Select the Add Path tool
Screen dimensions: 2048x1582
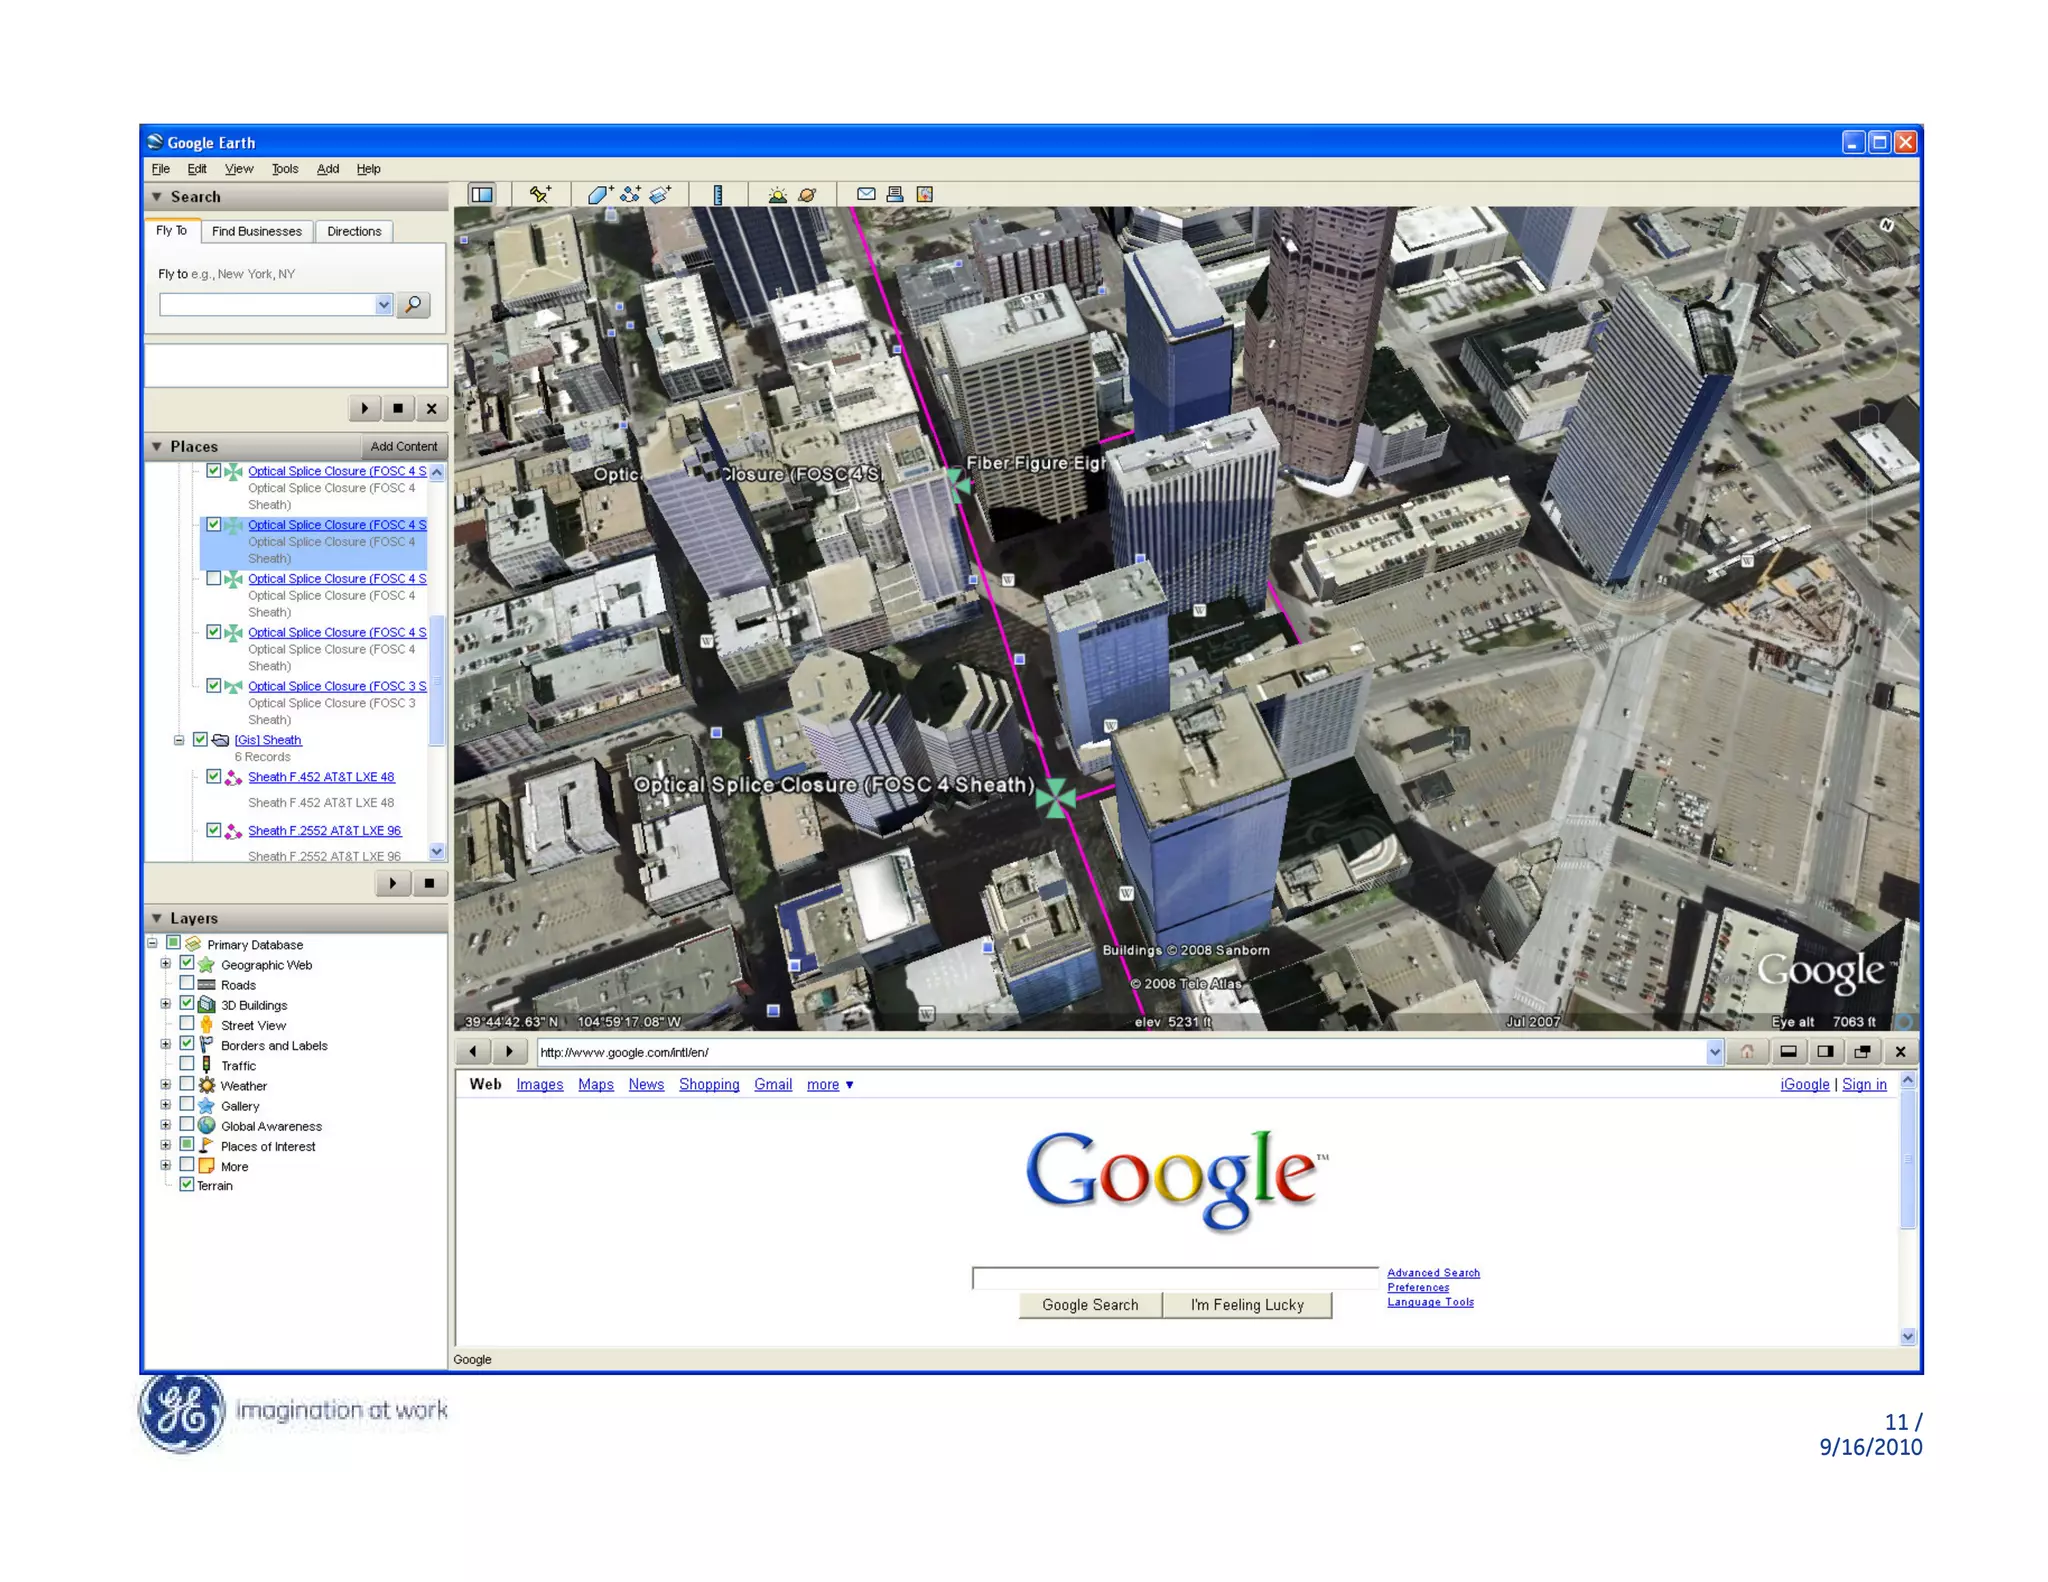click(630, 194)
